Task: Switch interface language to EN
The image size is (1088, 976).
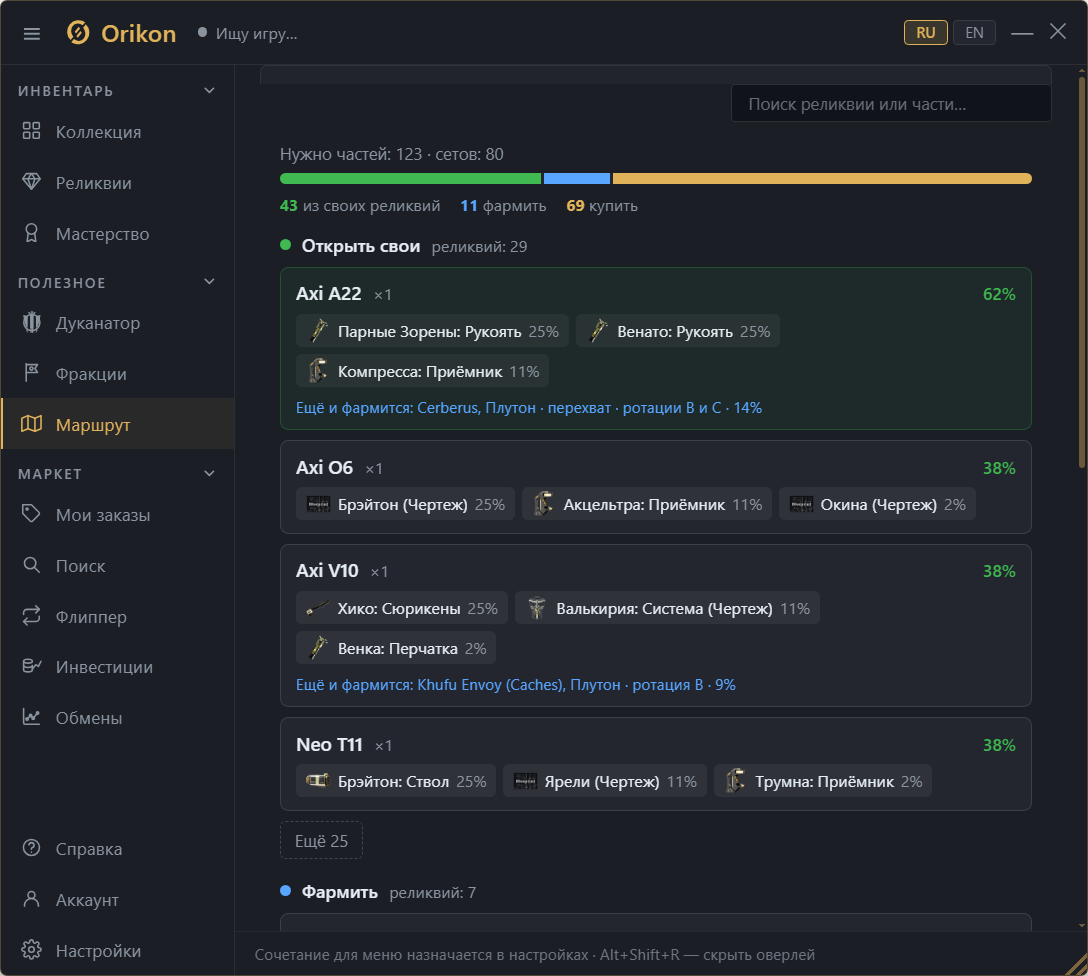Action: click(974, 33)
